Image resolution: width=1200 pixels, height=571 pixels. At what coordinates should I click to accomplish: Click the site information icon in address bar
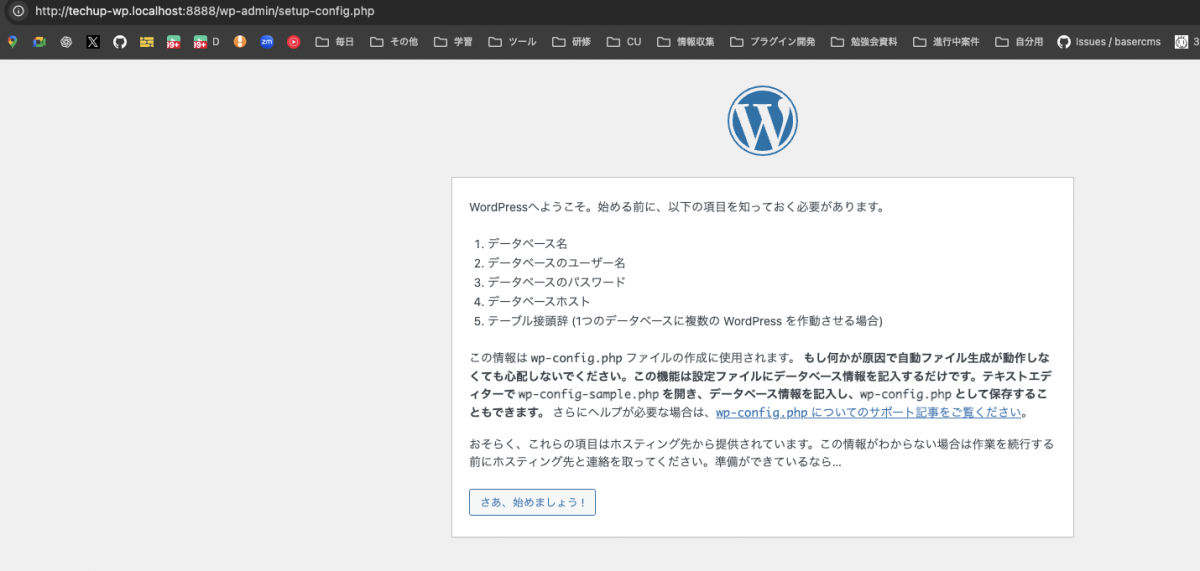(x=17, y=11)
